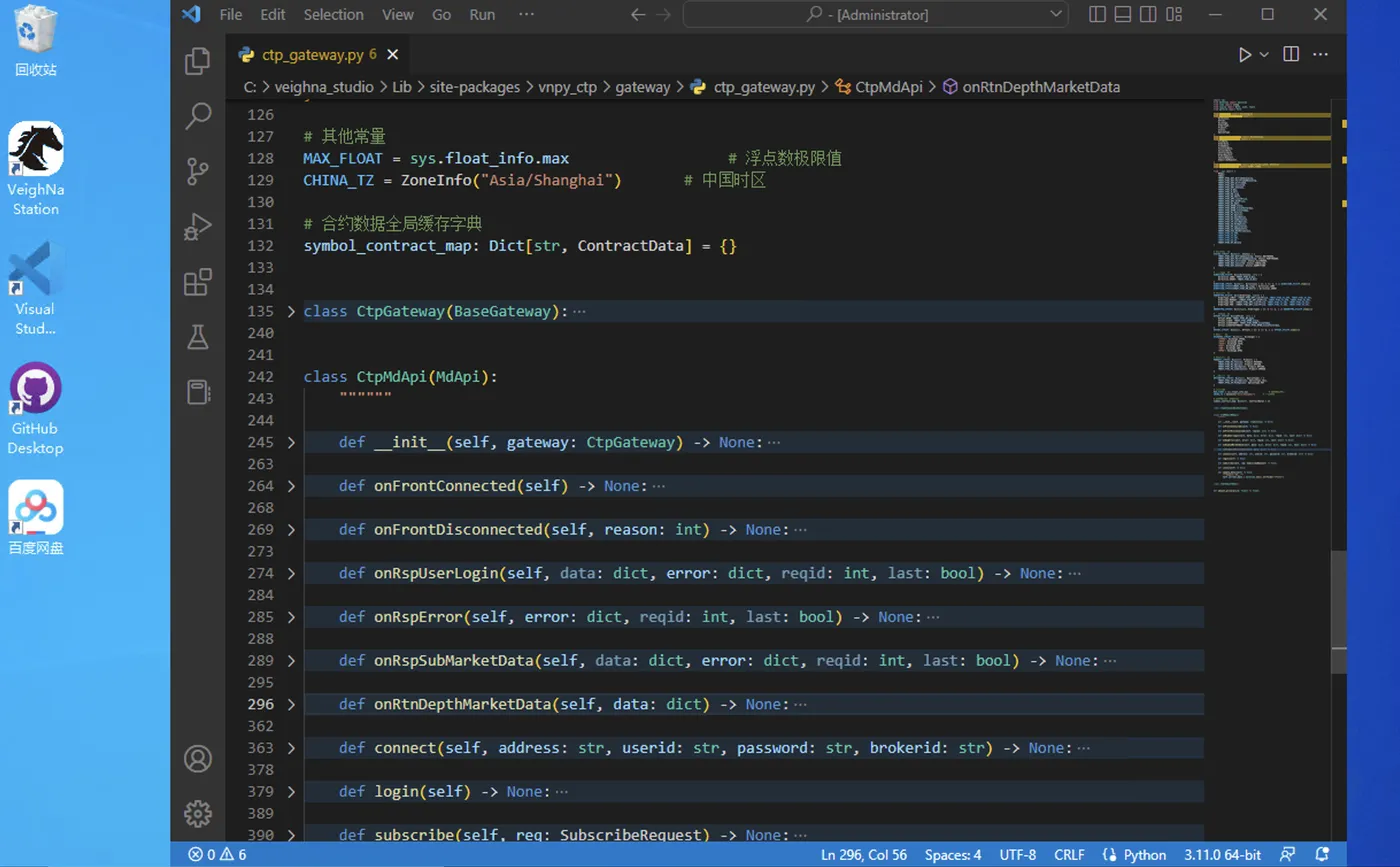The height and width of the screenshot is (867, 1400).
Task: Open the Manage gear menu
Action: point(198,813)
